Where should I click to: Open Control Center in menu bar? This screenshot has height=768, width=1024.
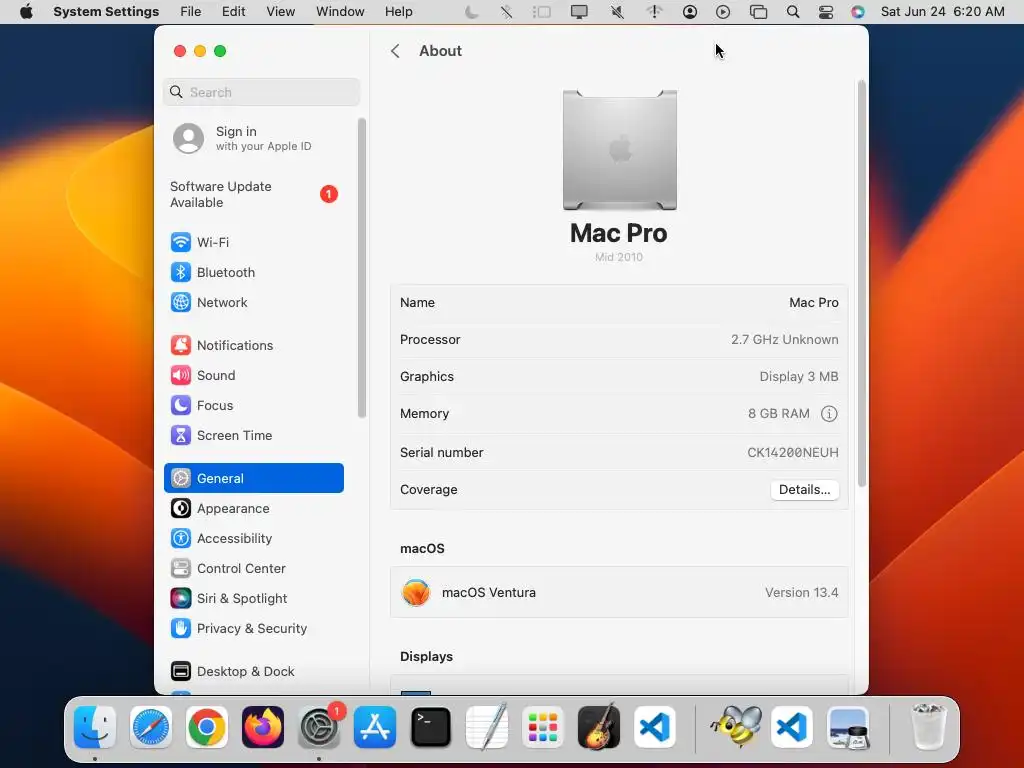click(x=825, y=12)
